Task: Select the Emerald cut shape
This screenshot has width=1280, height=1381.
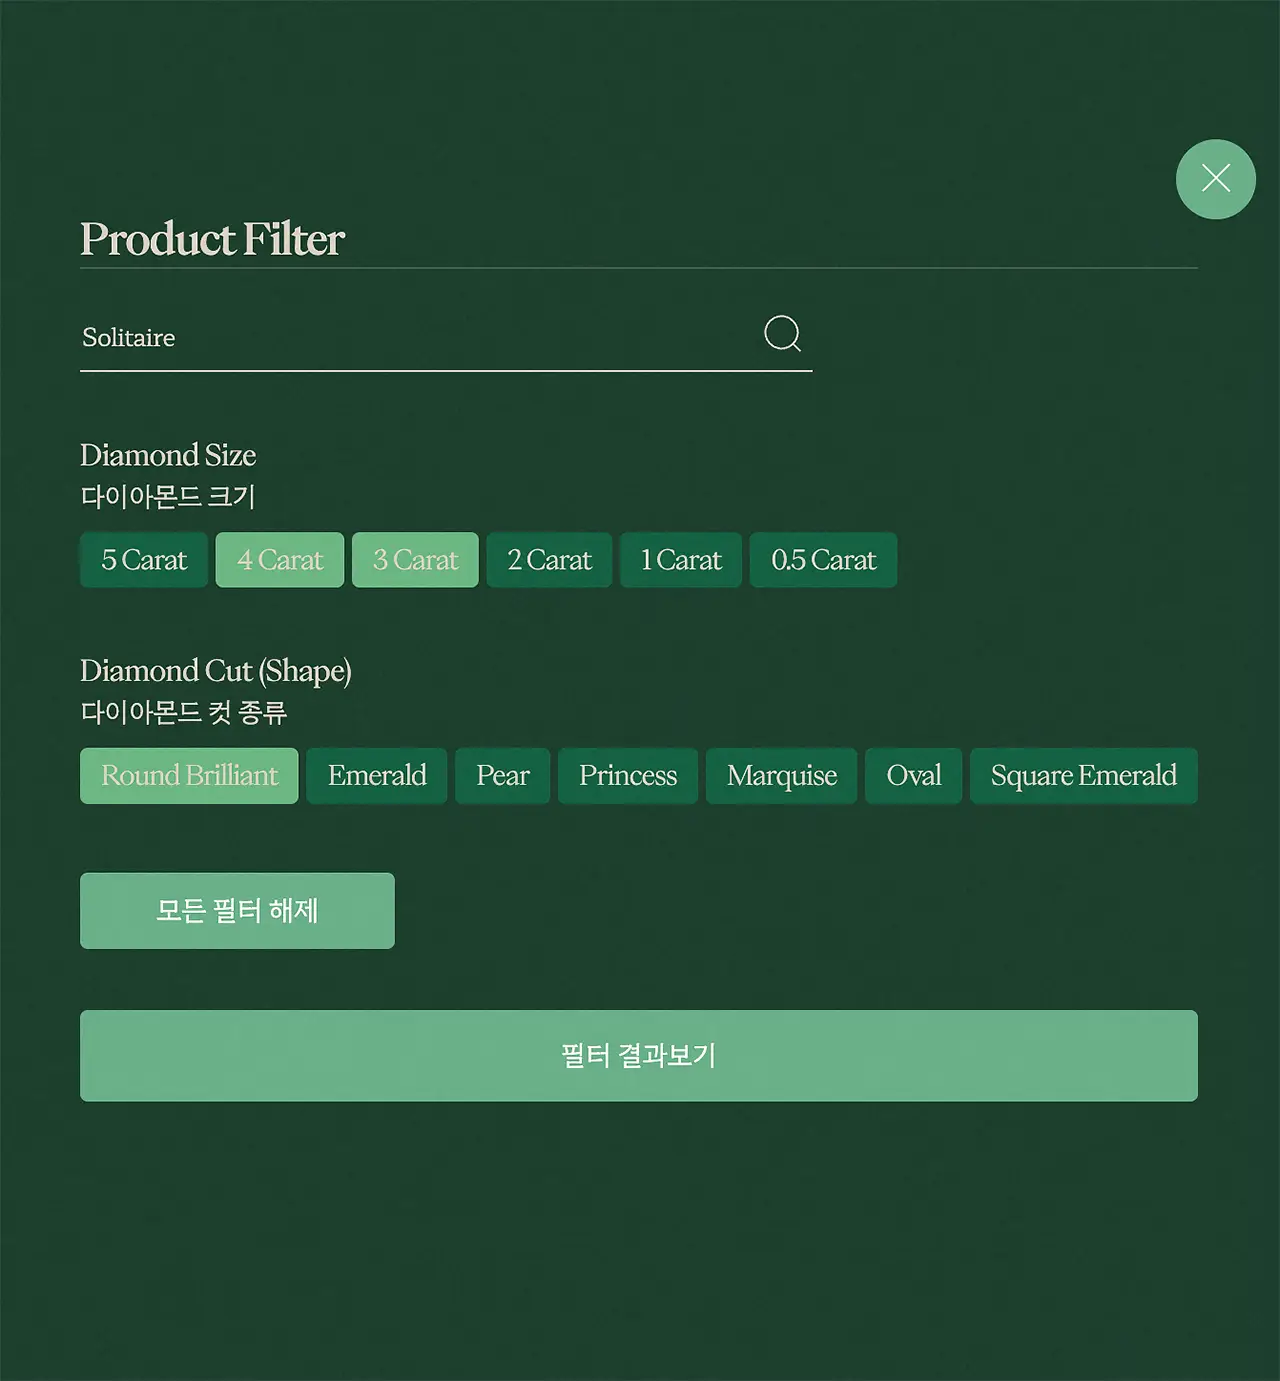Action: click(x=376, y=775)
